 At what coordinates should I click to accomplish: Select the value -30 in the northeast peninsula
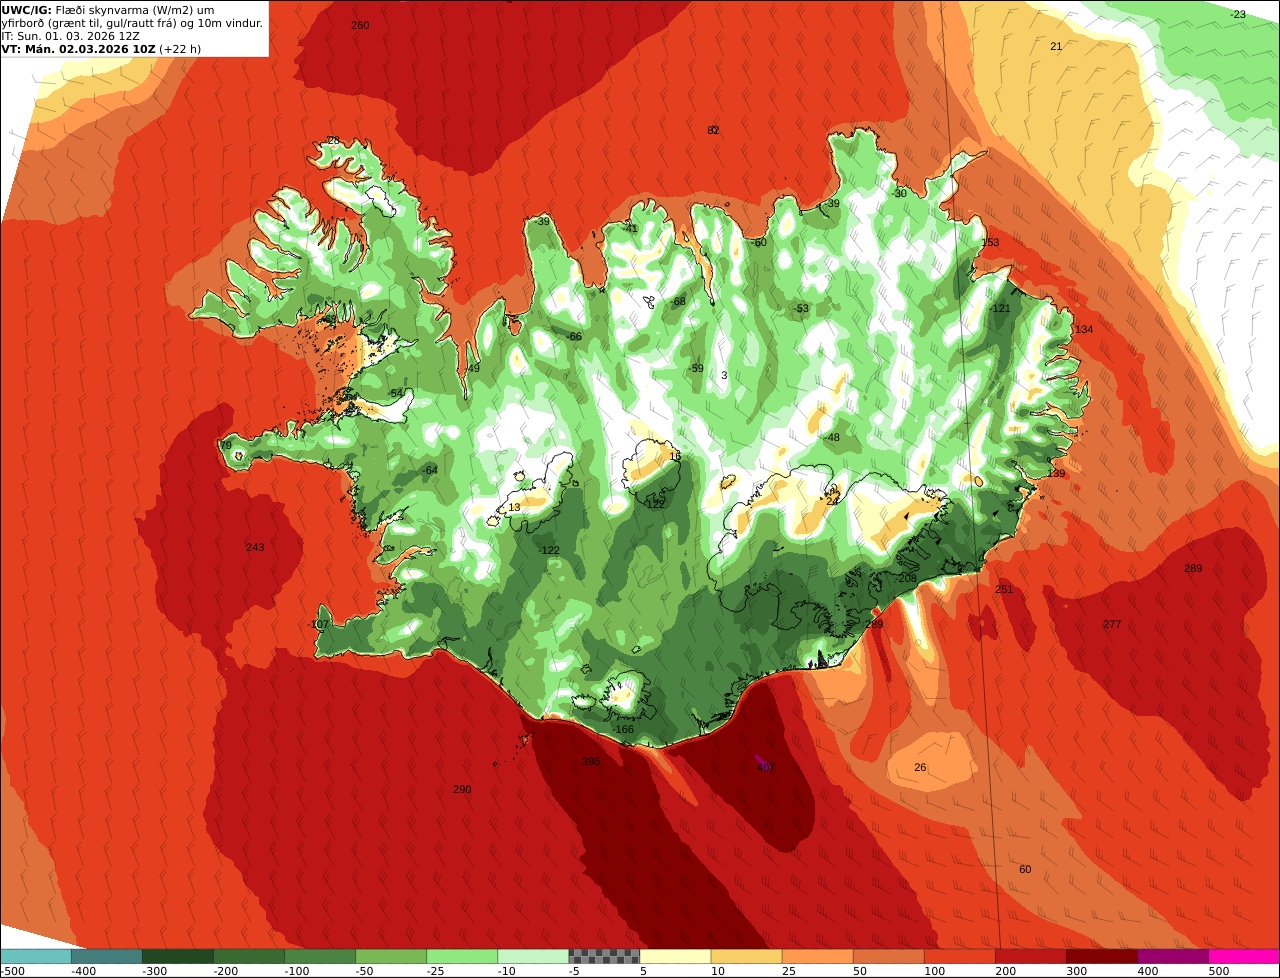click(x=898, y=193)
